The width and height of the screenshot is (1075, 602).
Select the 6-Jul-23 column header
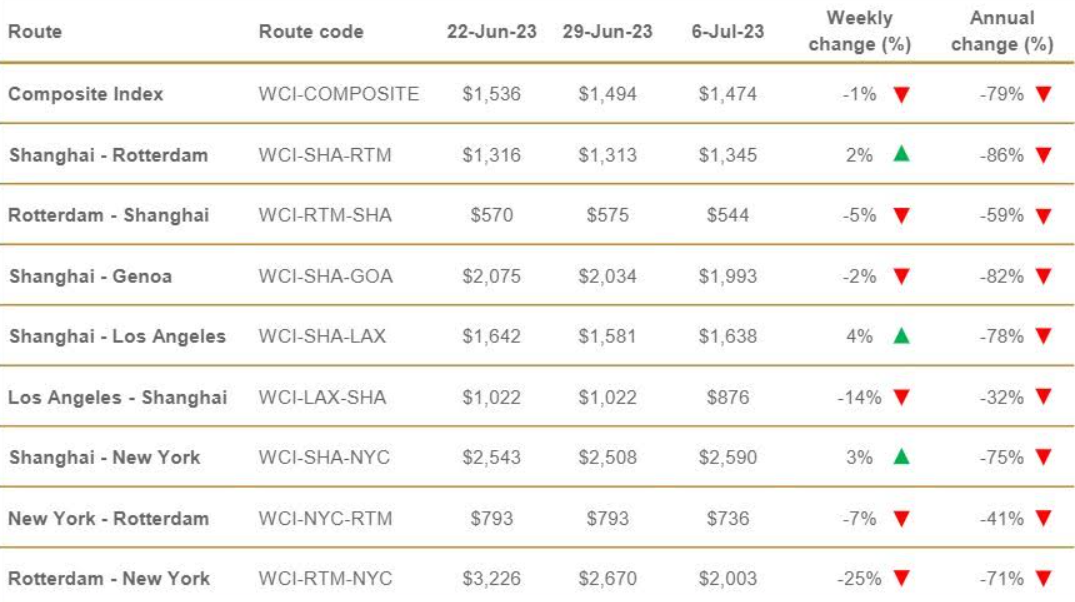[727, 32]
